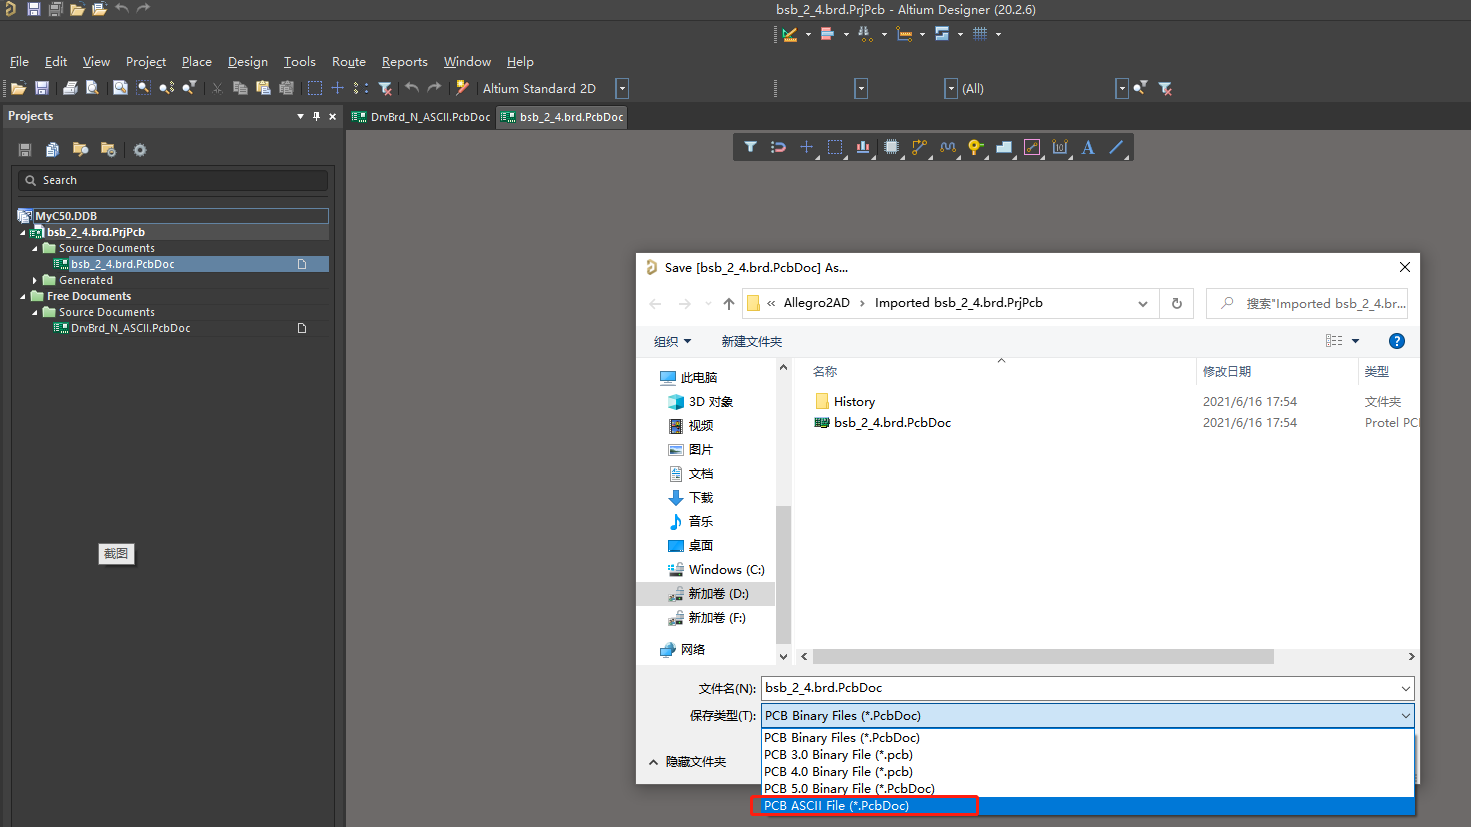Toggle 隐藏文件夹 to hide folders pane
1471x827 pixels.
point(687,762)
